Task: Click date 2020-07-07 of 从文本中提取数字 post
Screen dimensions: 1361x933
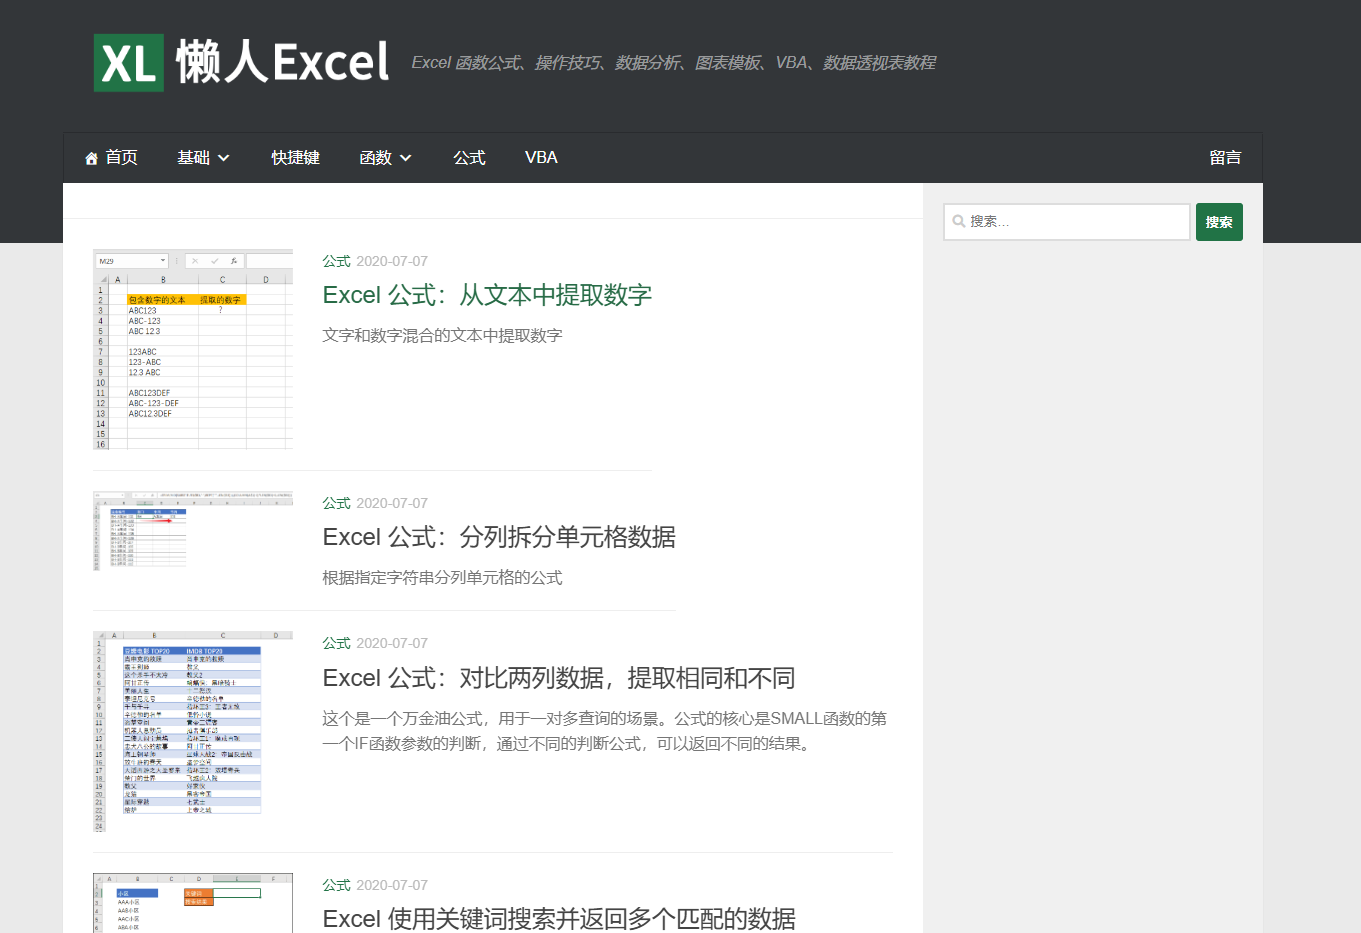Action: pyautogui.click(x=392, y=261)
